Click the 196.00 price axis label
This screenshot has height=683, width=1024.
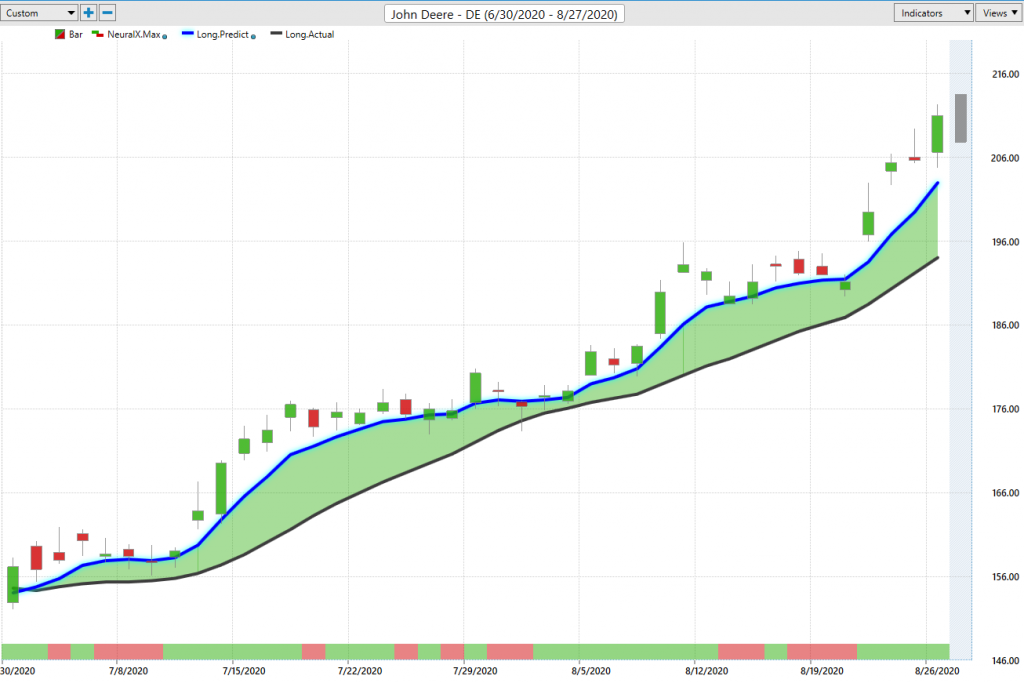pyautogui.click(x=1005, y=242)
